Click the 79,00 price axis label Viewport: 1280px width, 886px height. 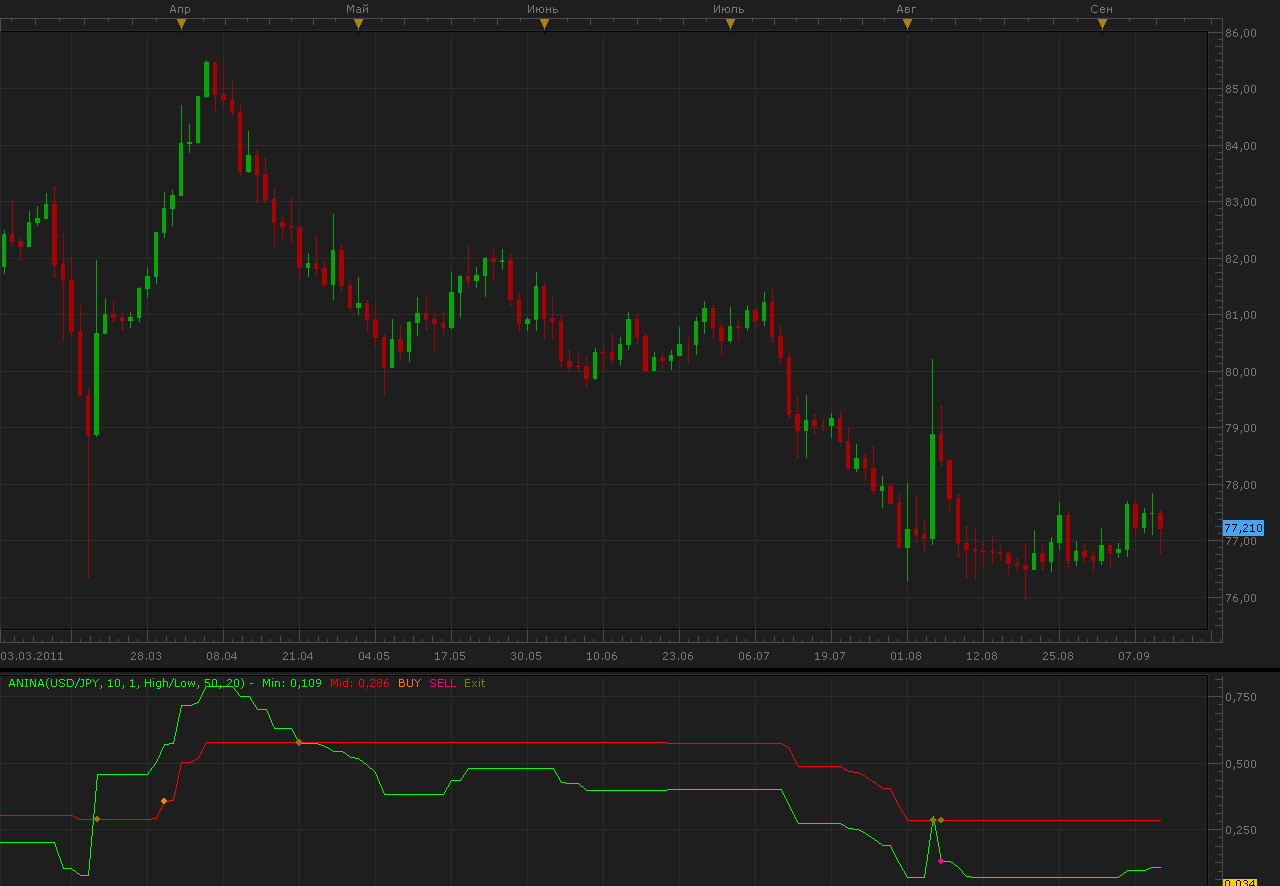[x=1240, y=428]
